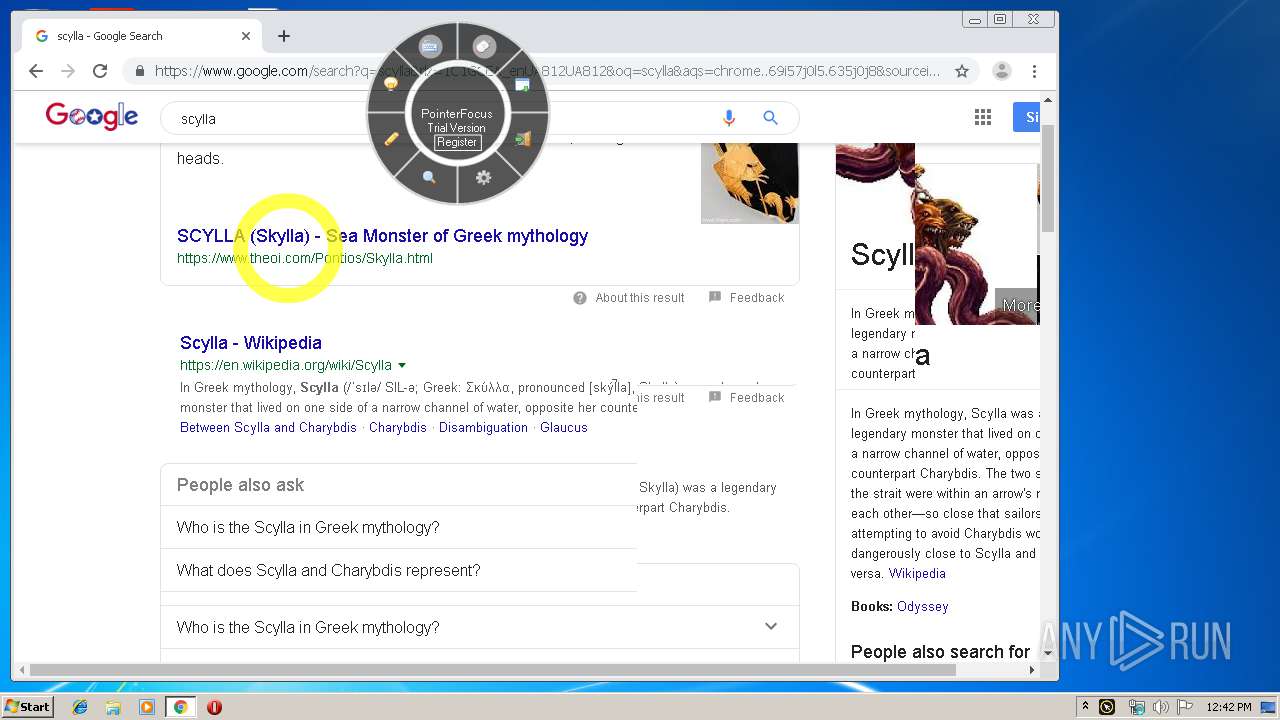The width and height of the screenshot is (1280, 720).
Task: Open the Wikipedia link in knowledge panel
Action: (917, 573)
